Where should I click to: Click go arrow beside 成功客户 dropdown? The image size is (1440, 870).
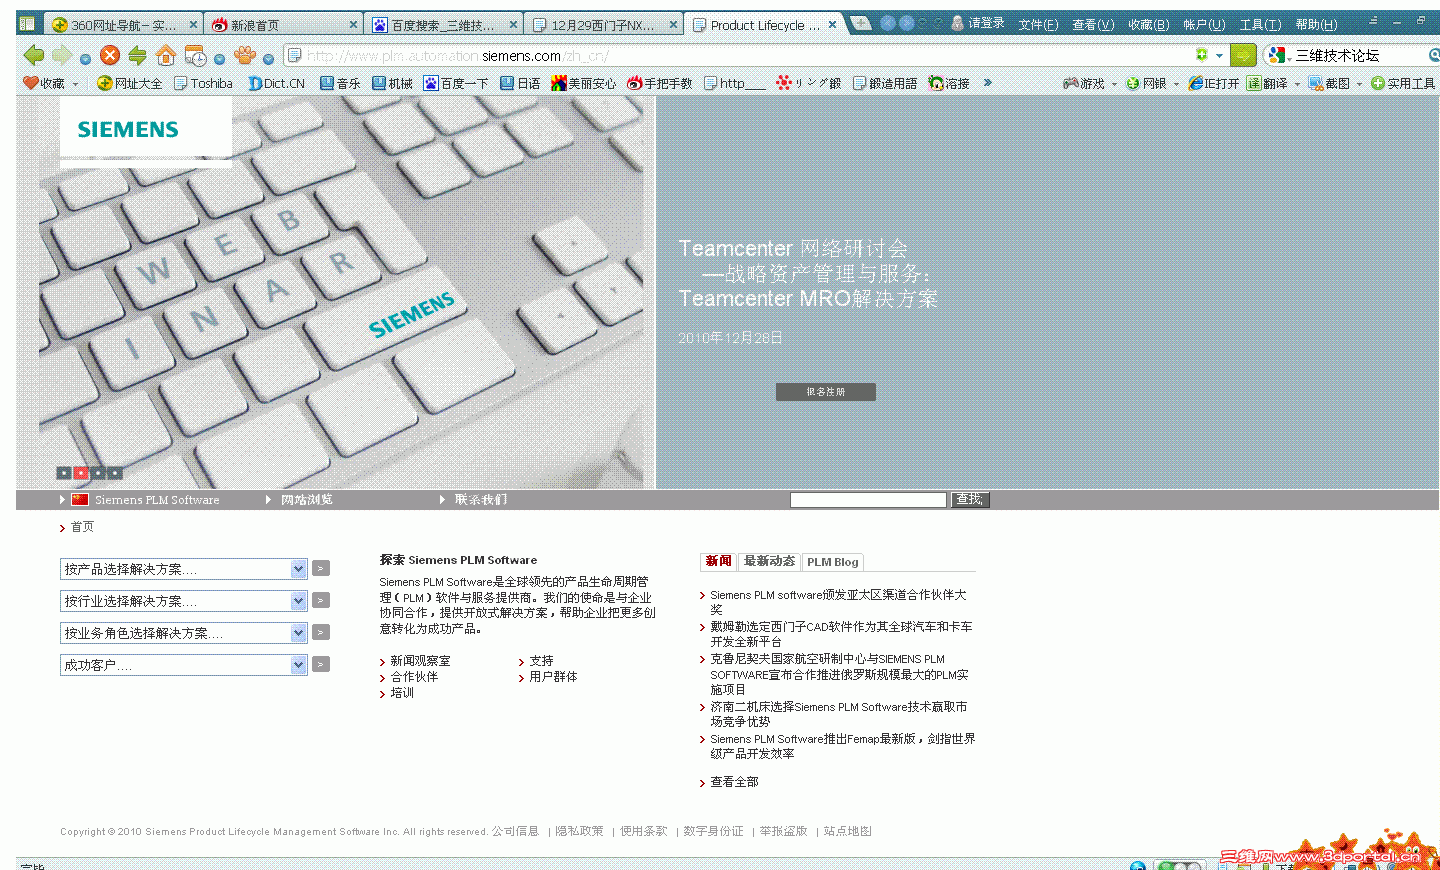tap(321, 665)
